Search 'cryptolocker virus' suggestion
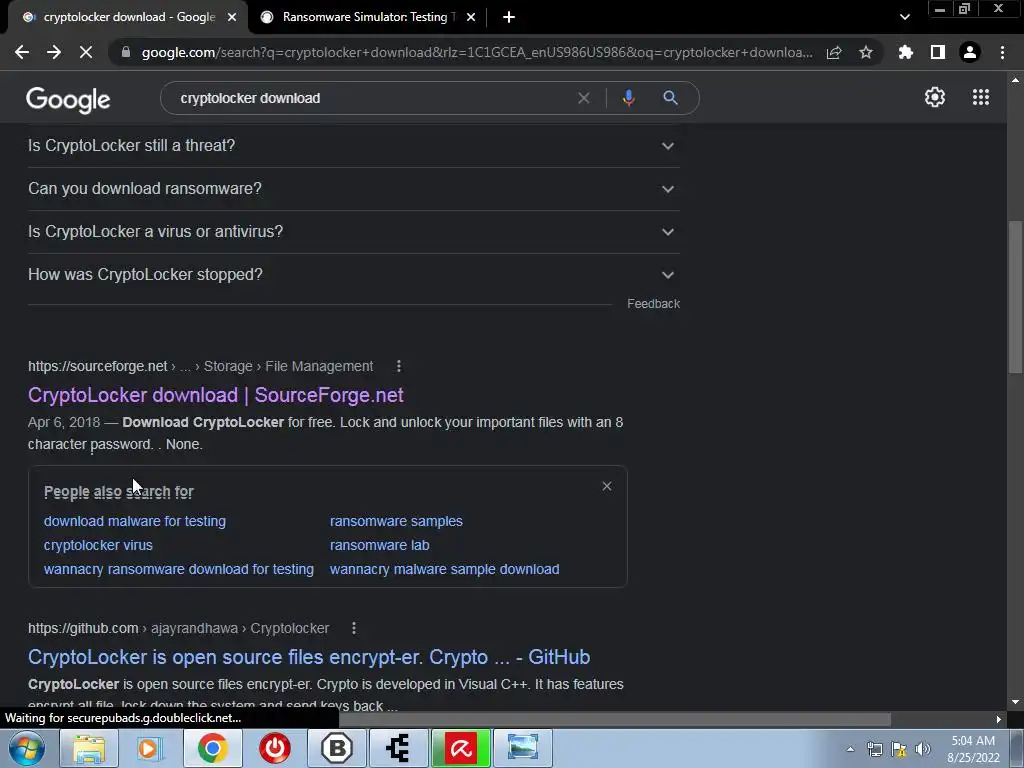 [x=98, y=545]
